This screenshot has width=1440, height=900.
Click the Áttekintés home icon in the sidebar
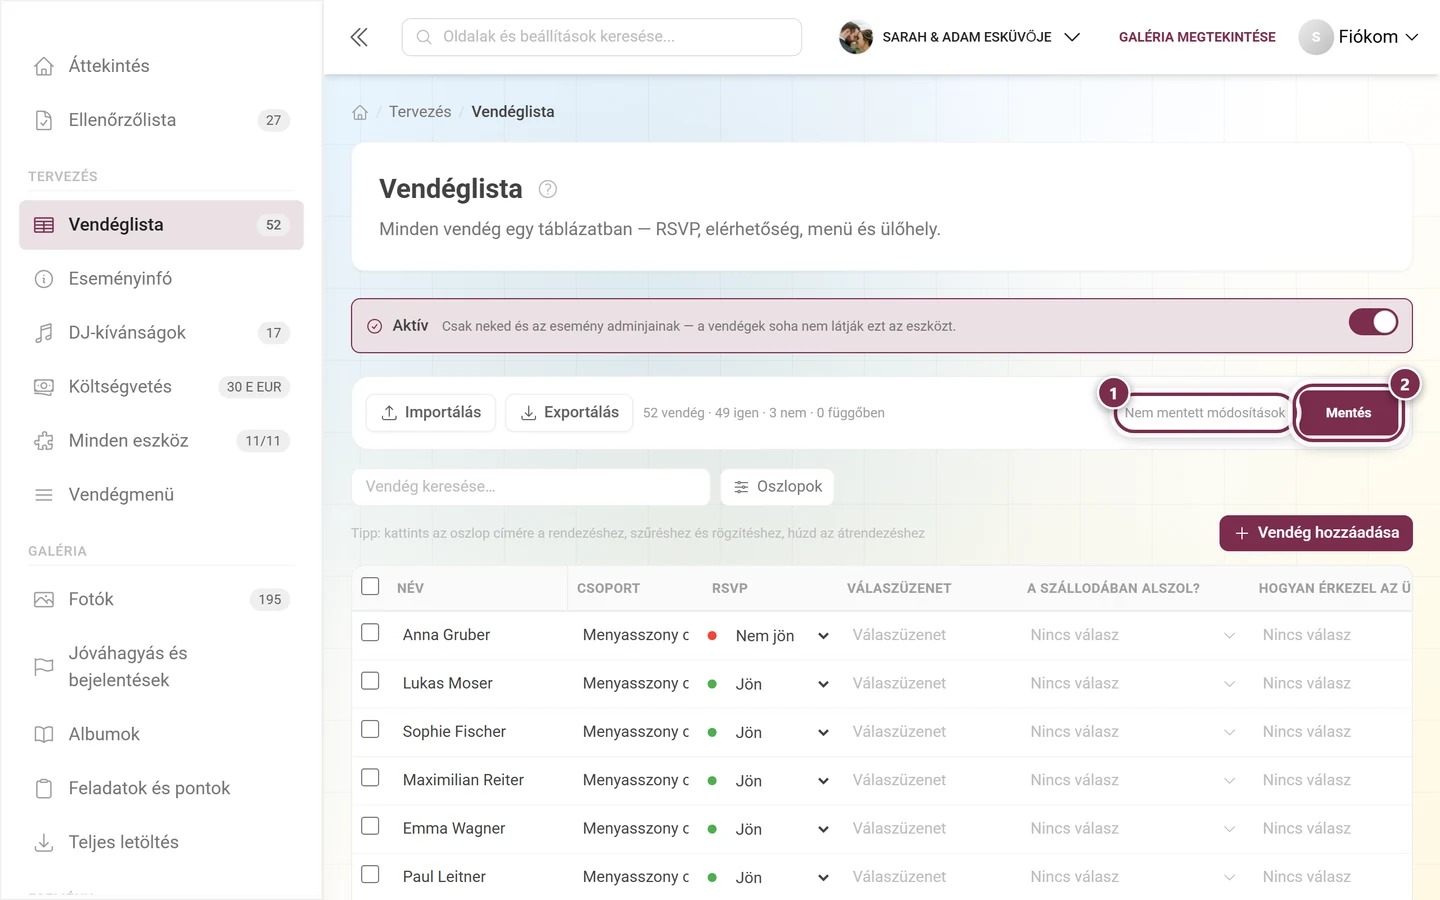[x=44, y=66]
